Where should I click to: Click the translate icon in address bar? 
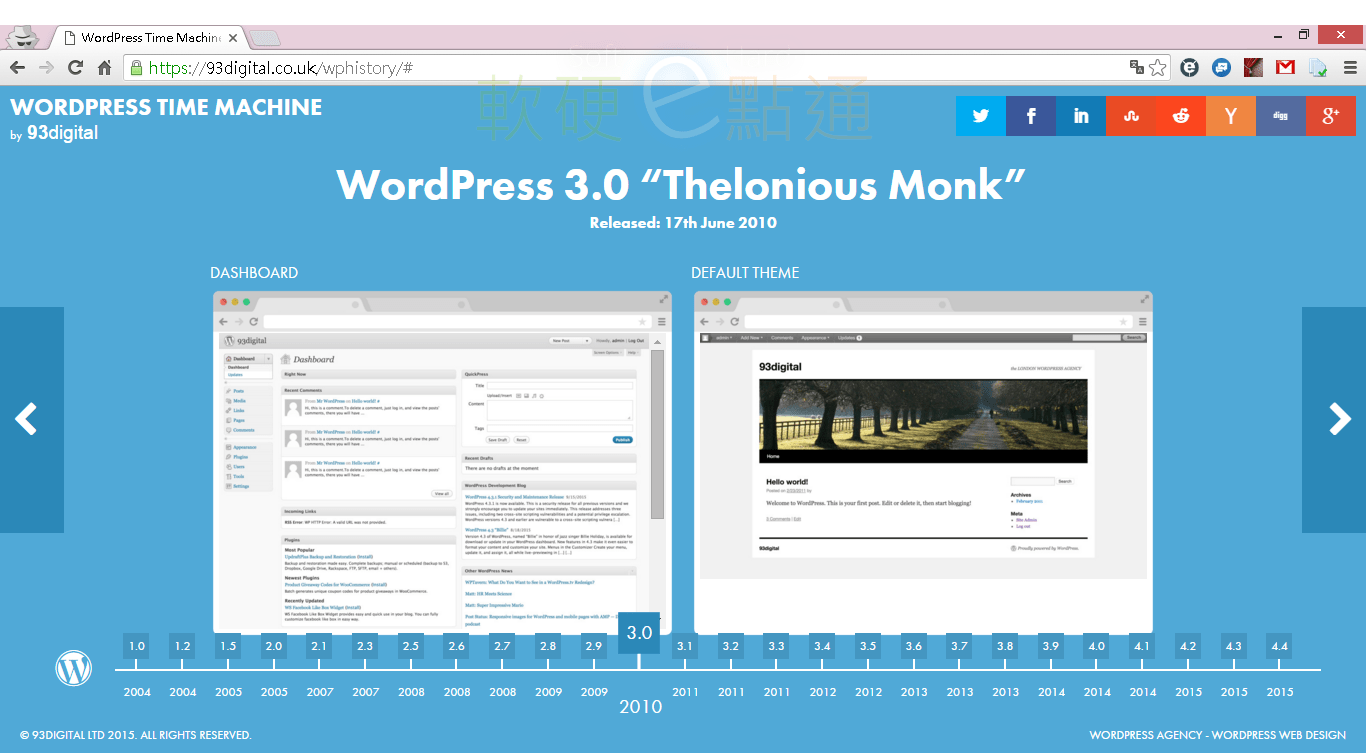tap(1137, 68)
